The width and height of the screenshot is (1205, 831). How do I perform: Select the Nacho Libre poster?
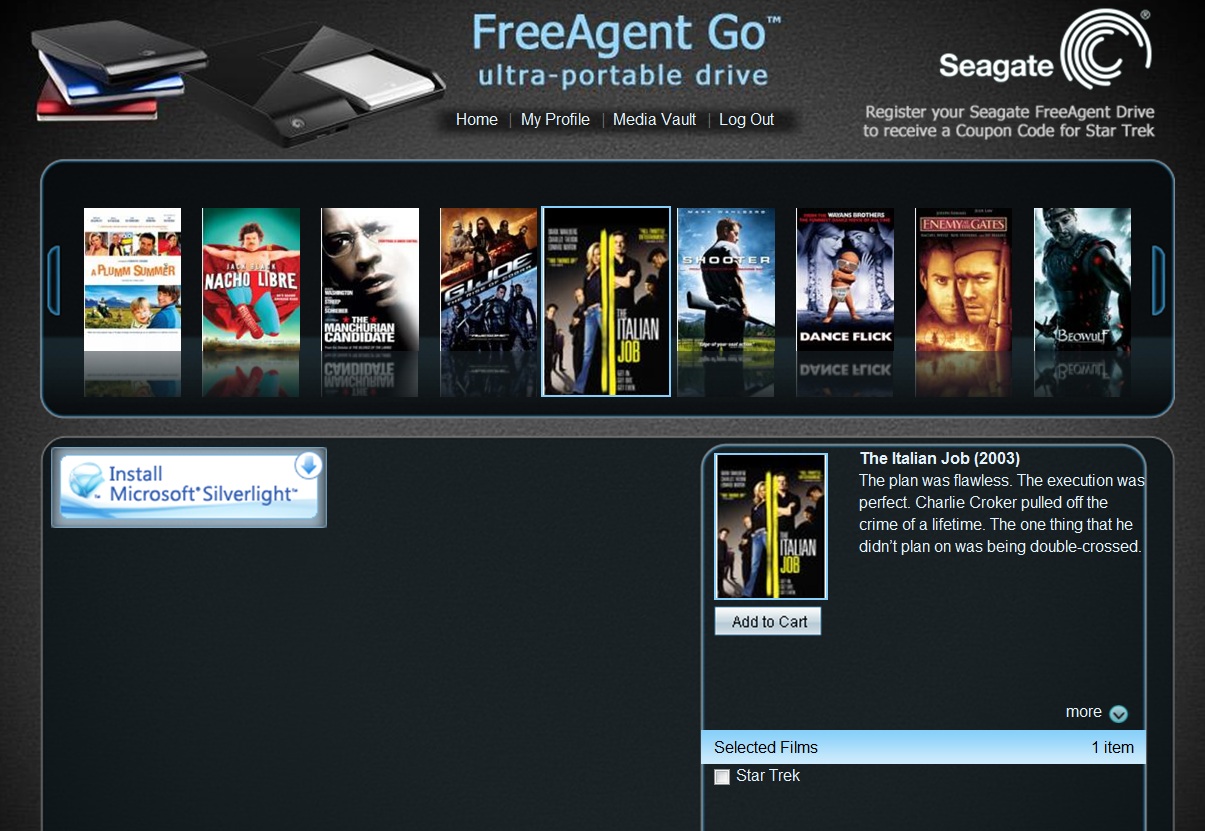pos(251,279)
